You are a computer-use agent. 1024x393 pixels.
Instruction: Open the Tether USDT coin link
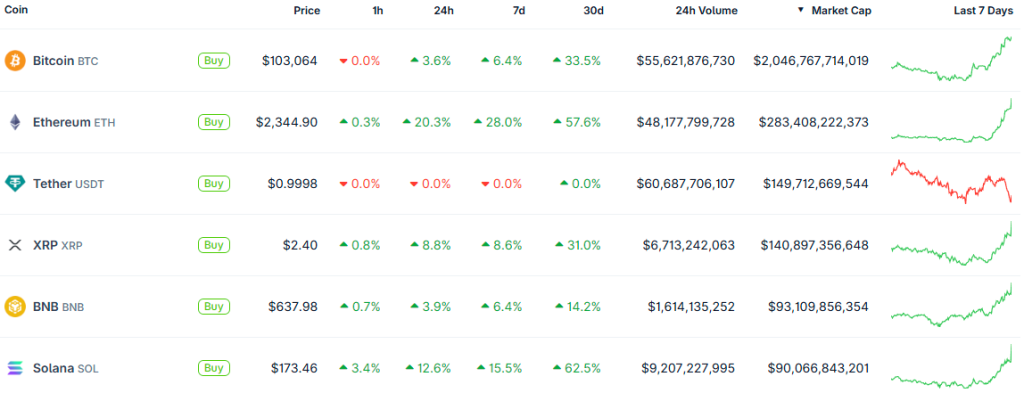click(x=69, y=184)
